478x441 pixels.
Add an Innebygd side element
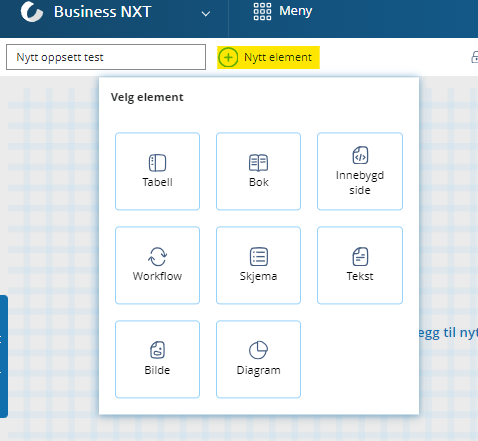(360, 171)
